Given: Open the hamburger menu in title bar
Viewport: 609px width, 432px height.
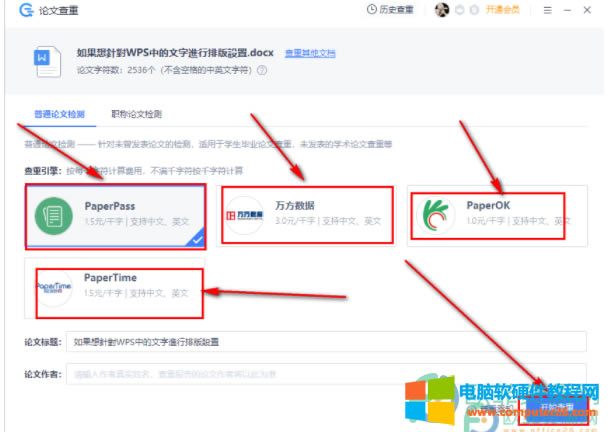Looking at the screenshot, I should click(548, 10).
